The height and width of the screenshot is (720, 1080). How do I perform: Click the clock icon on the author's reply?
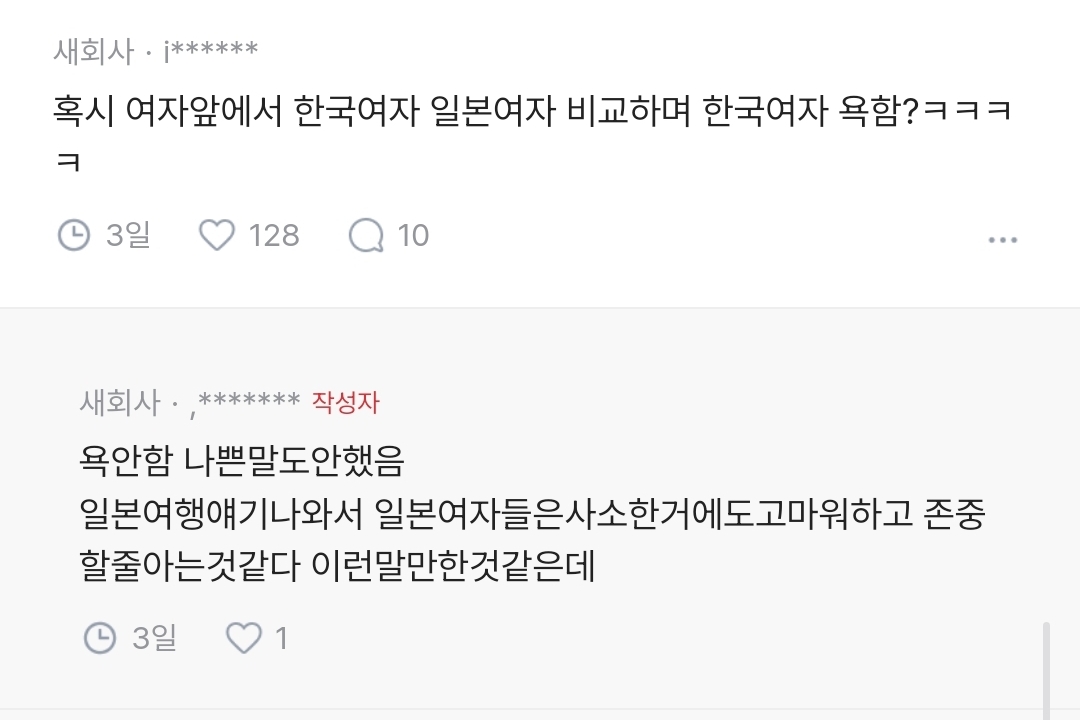tap(100, 638)
